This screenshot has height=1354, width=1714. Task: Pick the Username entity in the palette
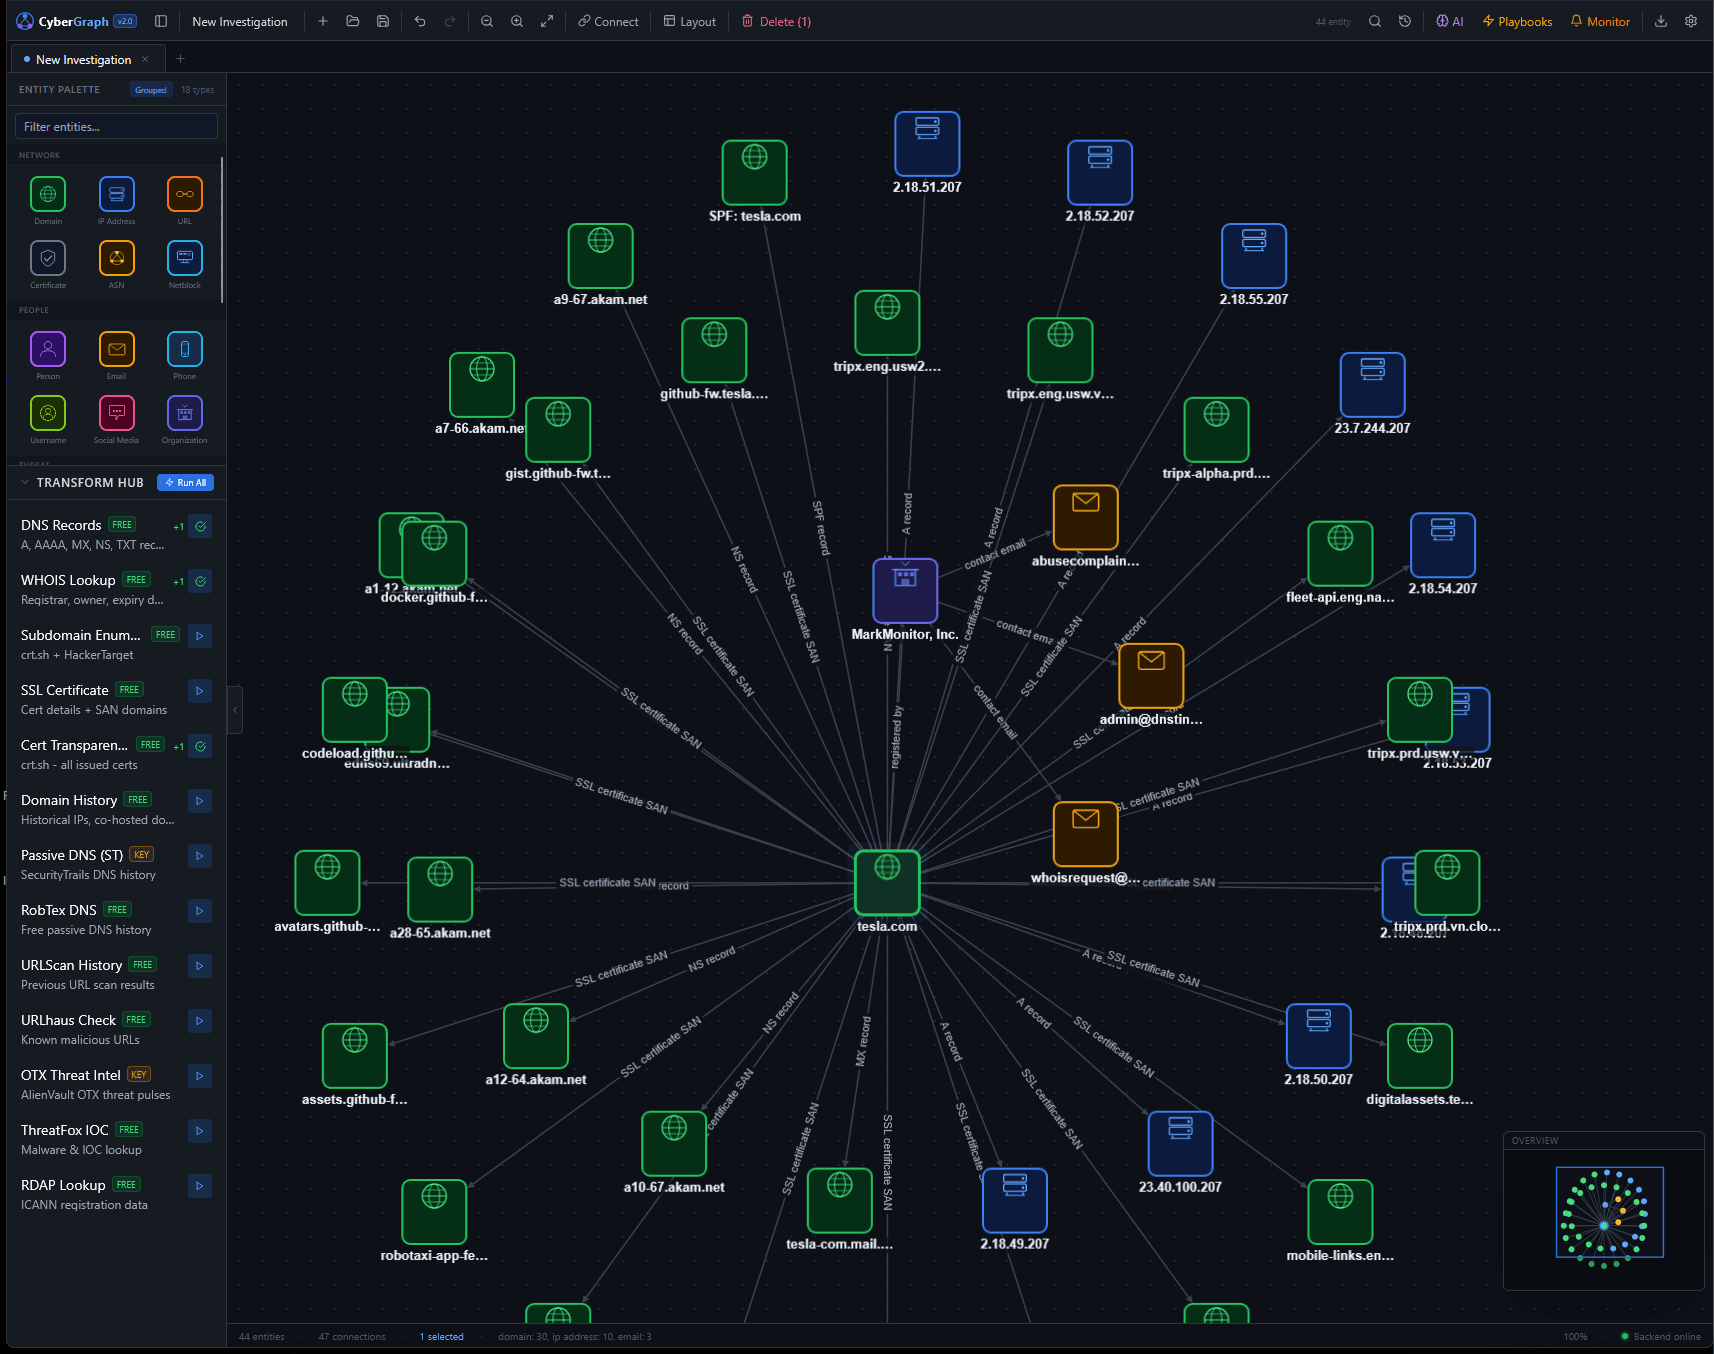pyautogui.click(x=48, y=419)
